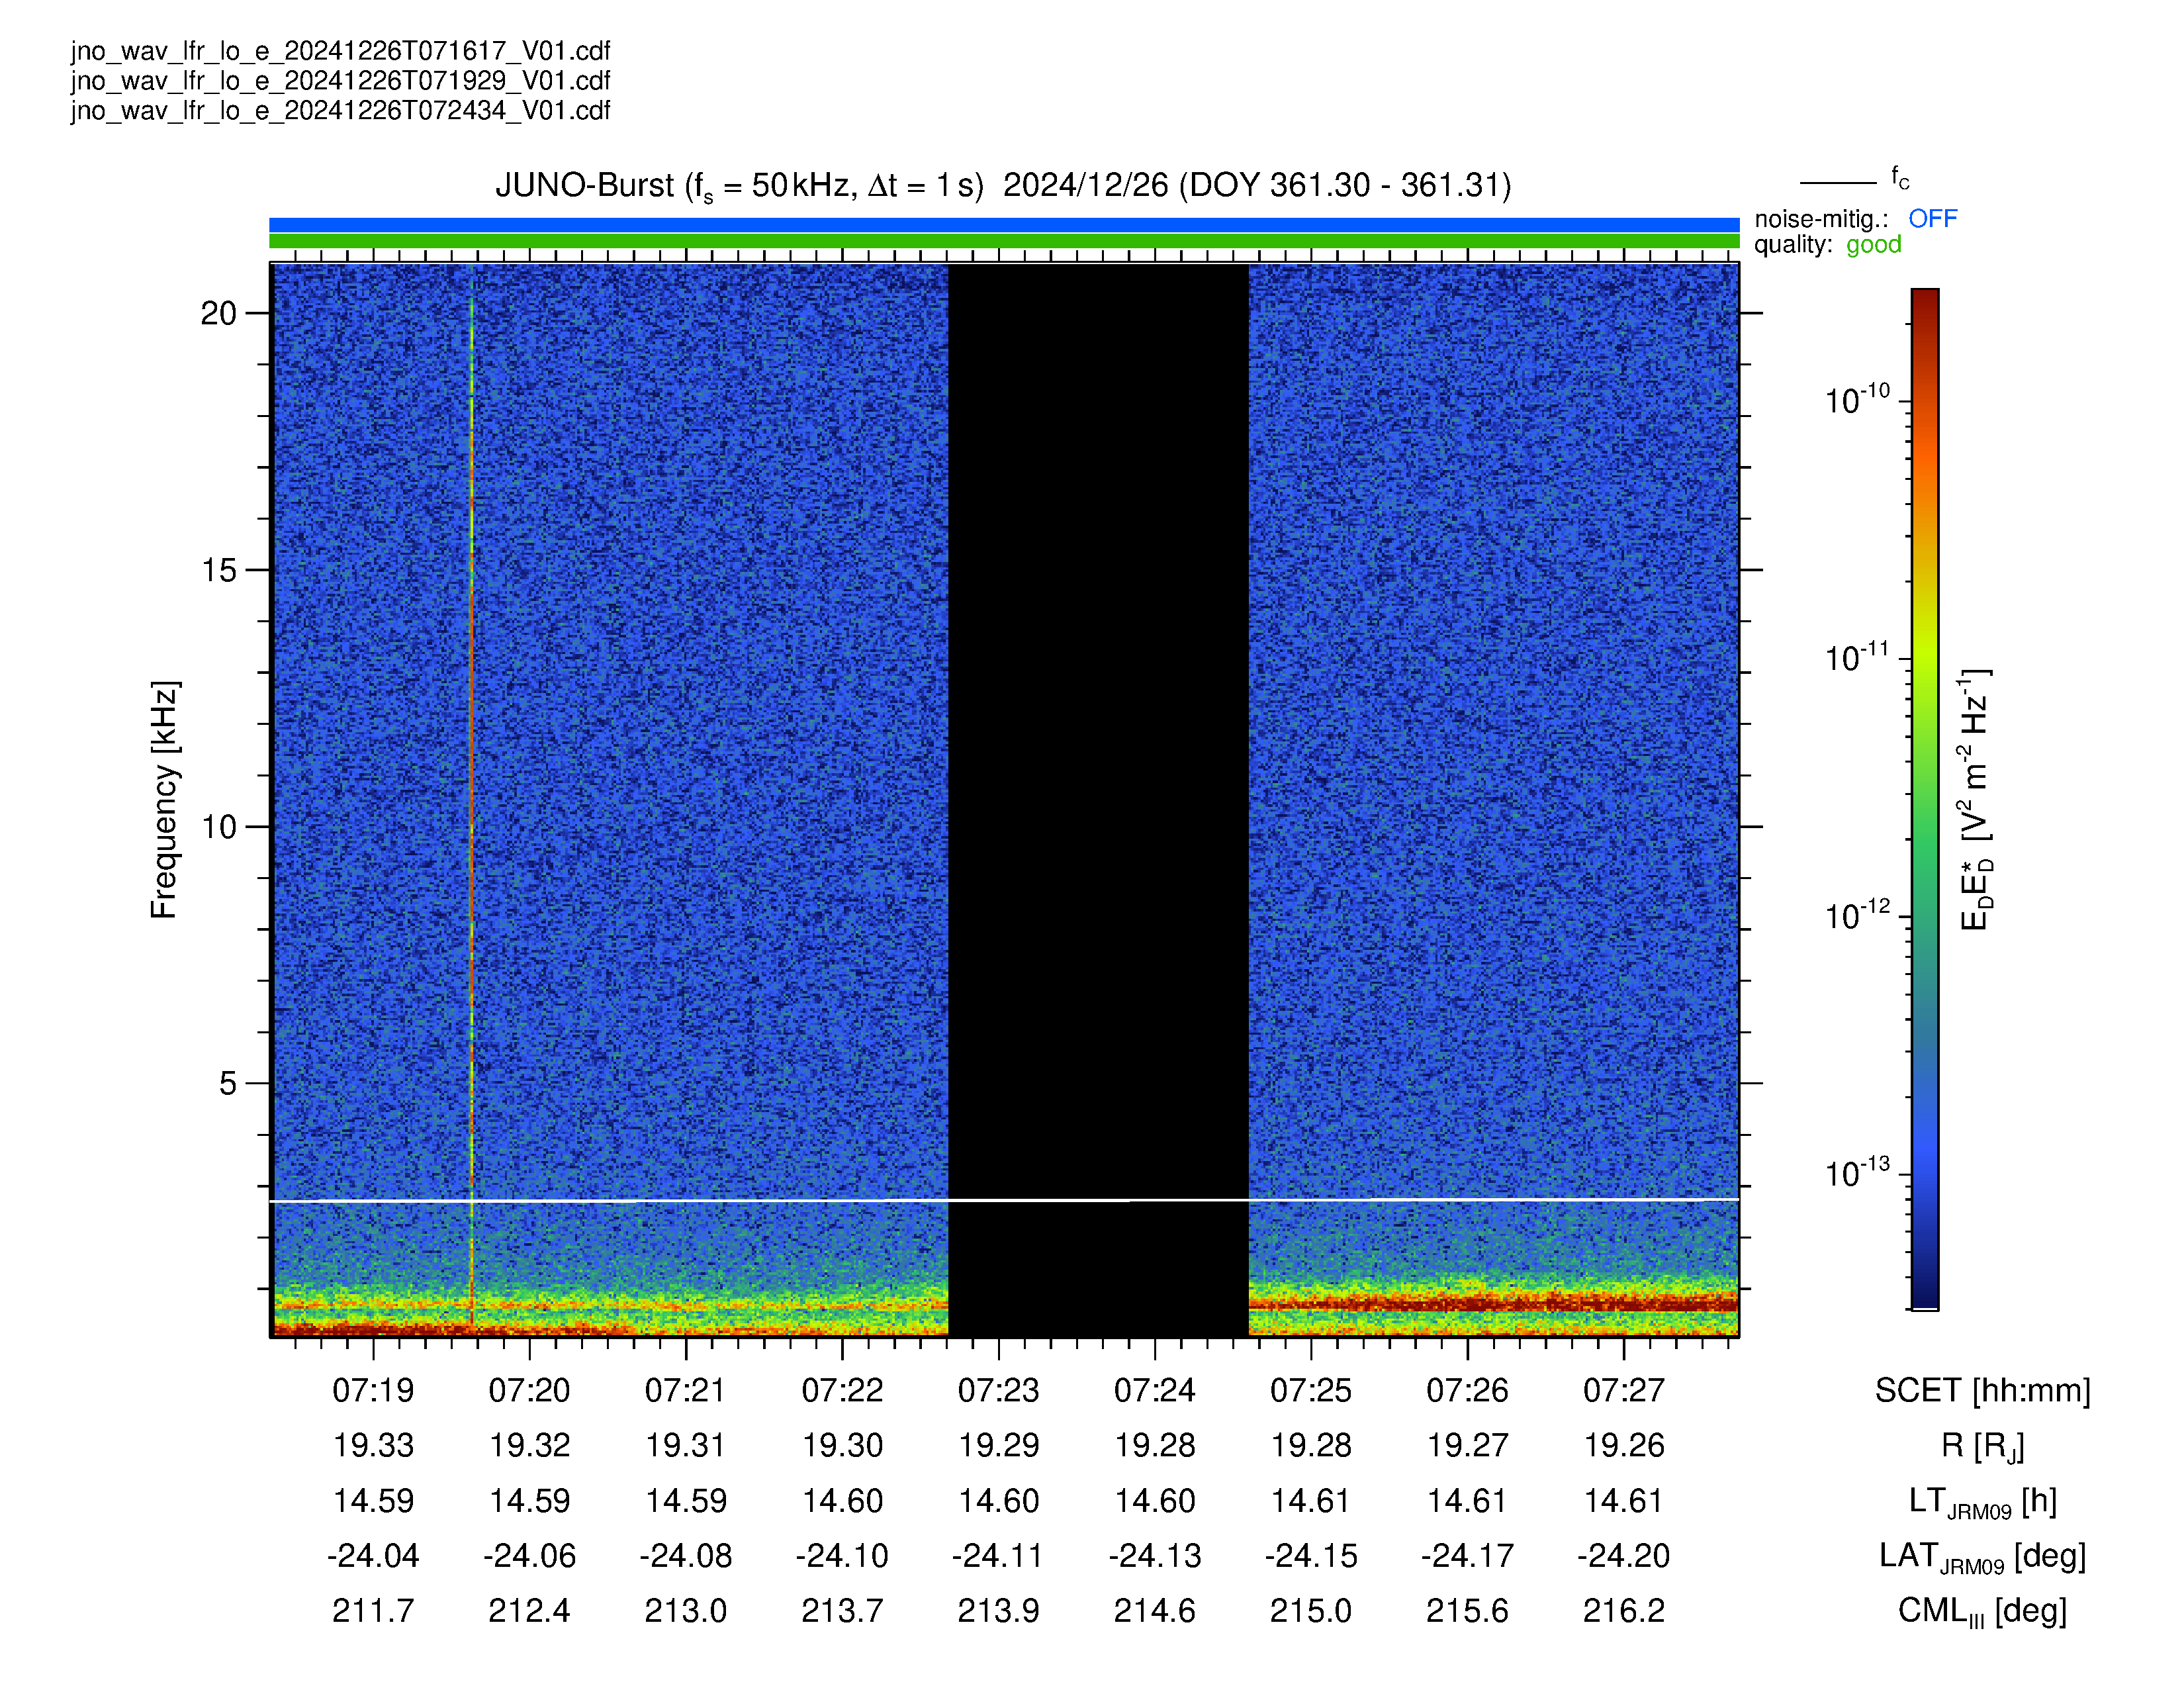2184x1688 pixels.
Task: Click the vertical color scale bar
Action: pyautogui.click(x=1925, y=799)
